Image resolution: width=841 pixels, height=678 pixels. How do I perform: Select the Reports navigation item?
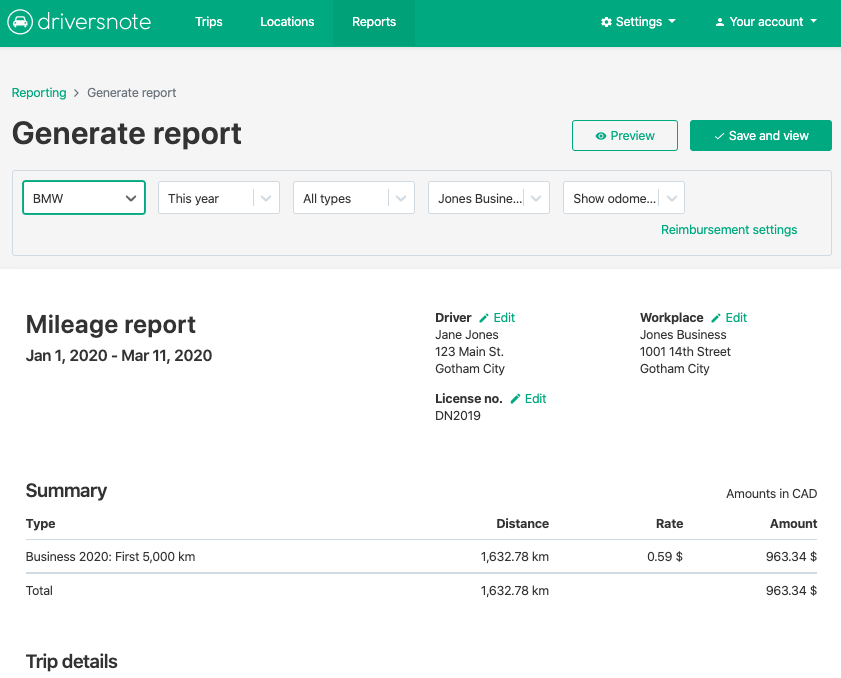(373, 21)
